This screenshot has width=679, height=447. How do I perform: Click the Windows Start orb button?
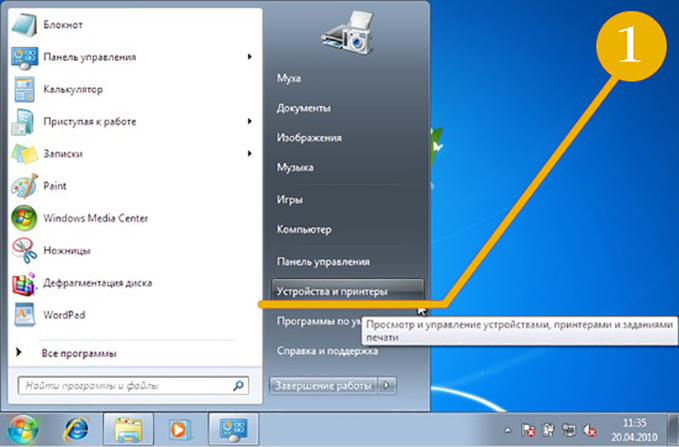(x=23, y=427)
